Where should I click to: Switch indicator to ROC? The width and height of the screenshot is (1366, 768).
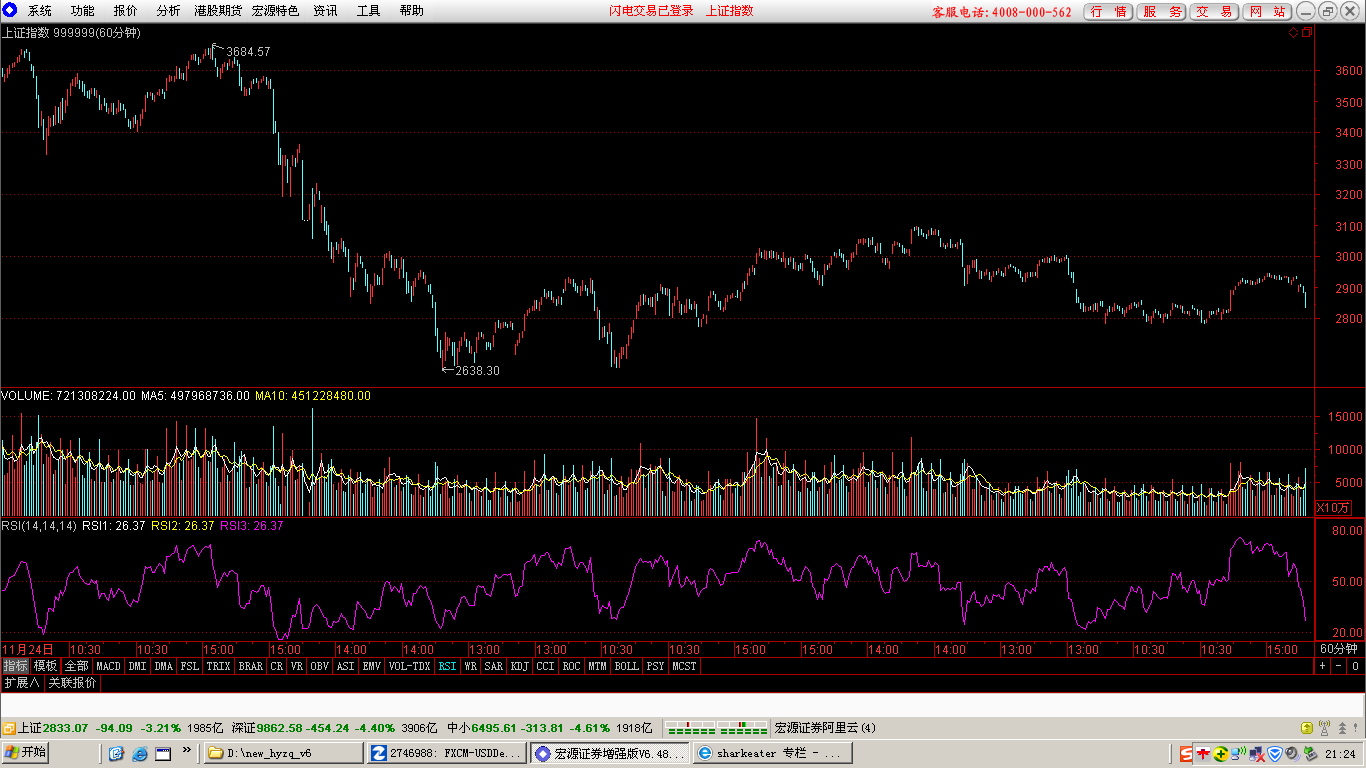(572, 666)
